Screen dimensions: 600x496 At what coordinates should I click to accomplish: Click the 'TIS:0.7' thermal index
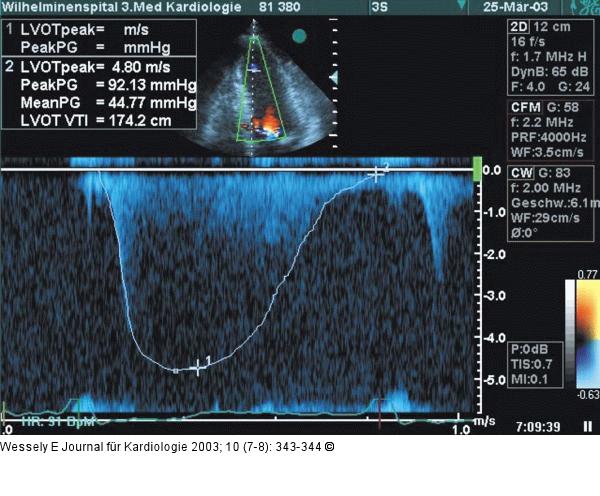pos(531,364)
